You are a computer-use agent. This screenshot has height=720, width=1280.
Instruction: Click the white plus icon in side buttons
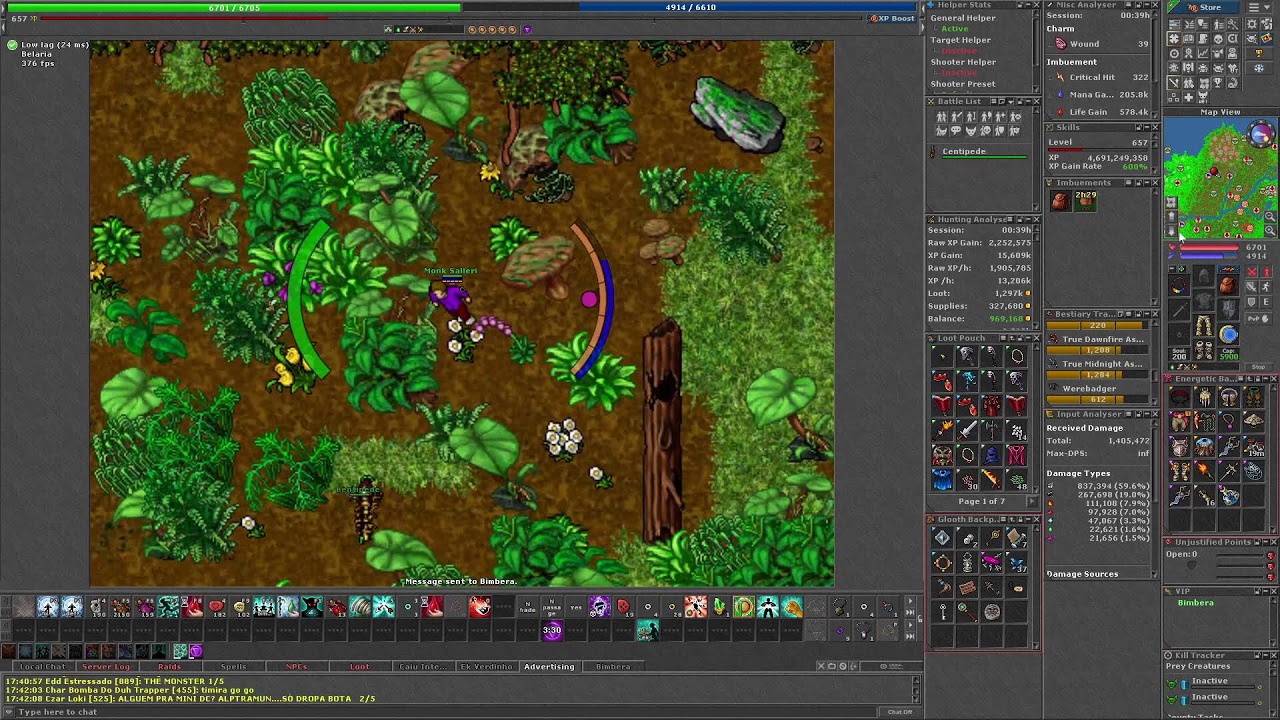point(1189,97)
